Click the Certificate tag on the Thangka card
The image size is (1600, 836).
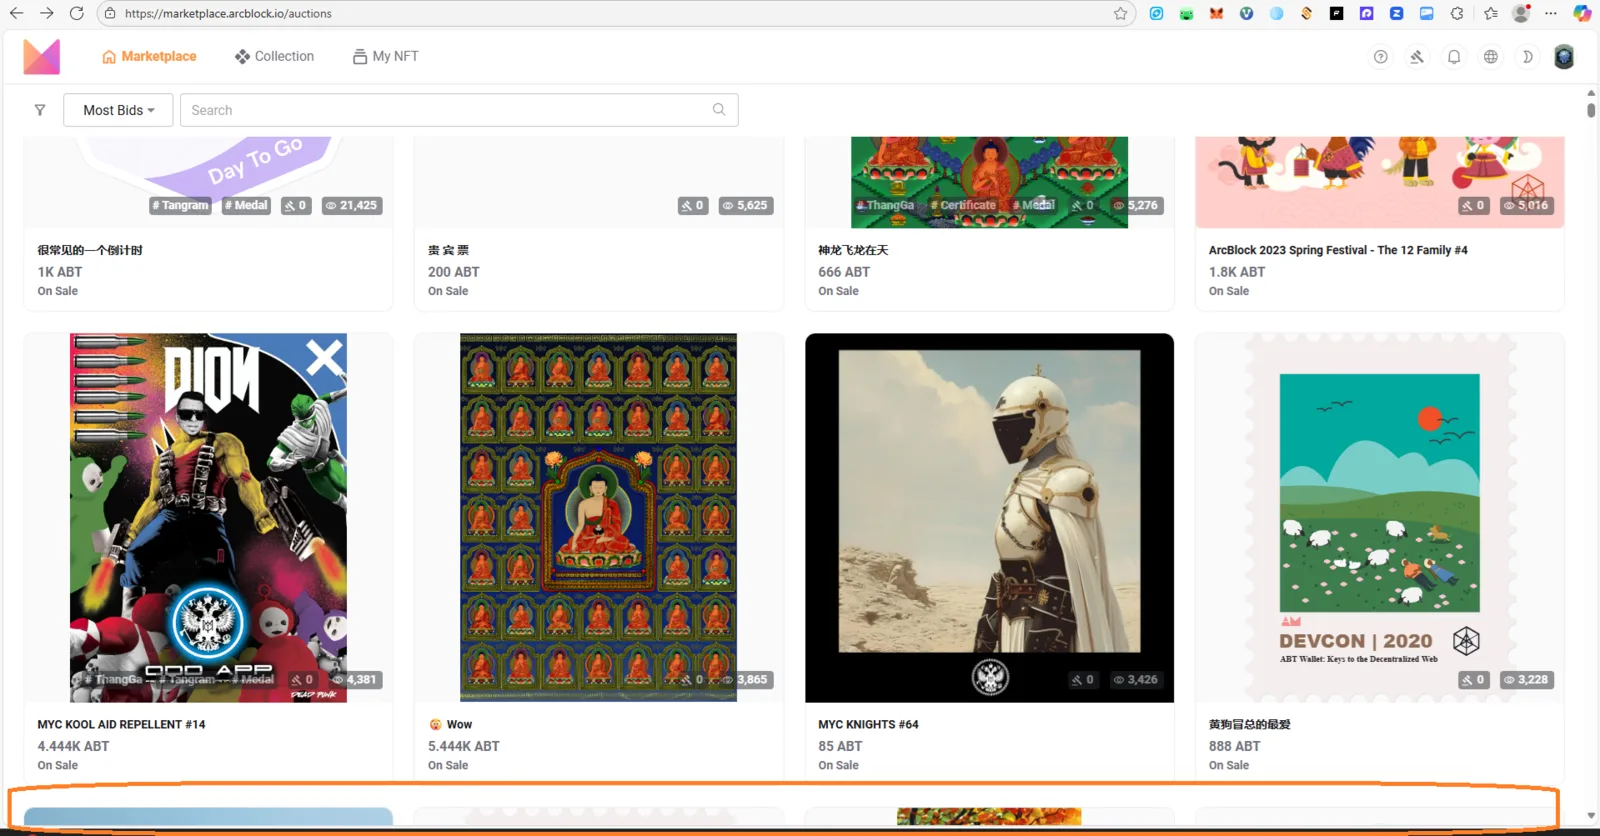[963, 205]
